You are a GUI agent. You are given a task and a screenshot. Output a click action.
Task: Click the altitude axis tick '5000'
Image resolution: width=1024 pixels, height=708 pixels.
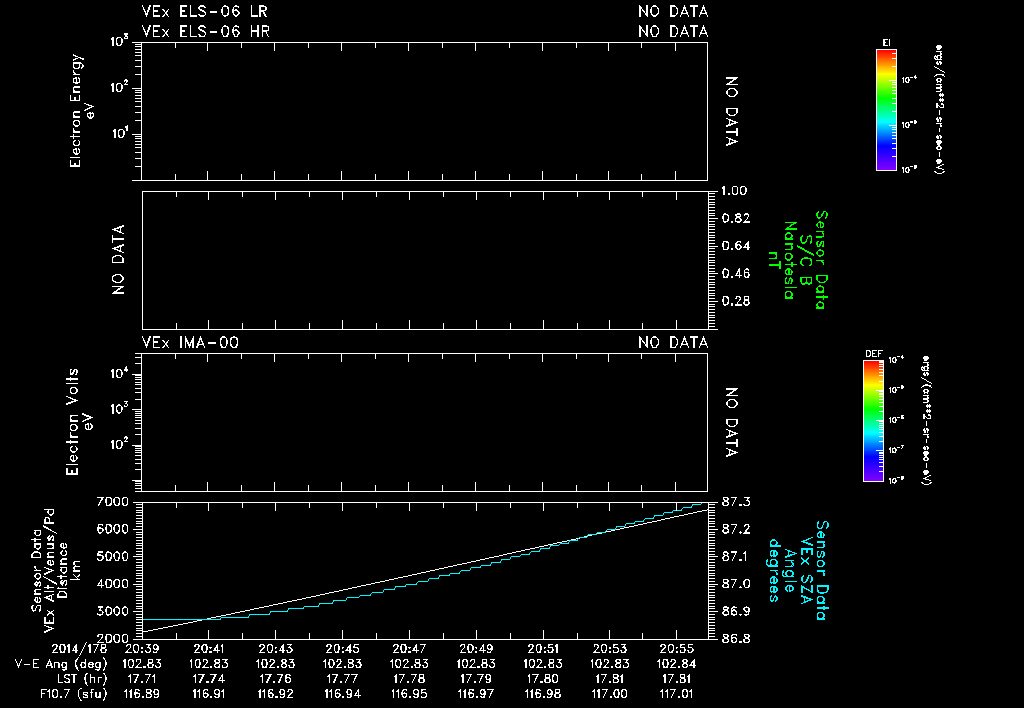pyautogui.click(x=112, y=557)
